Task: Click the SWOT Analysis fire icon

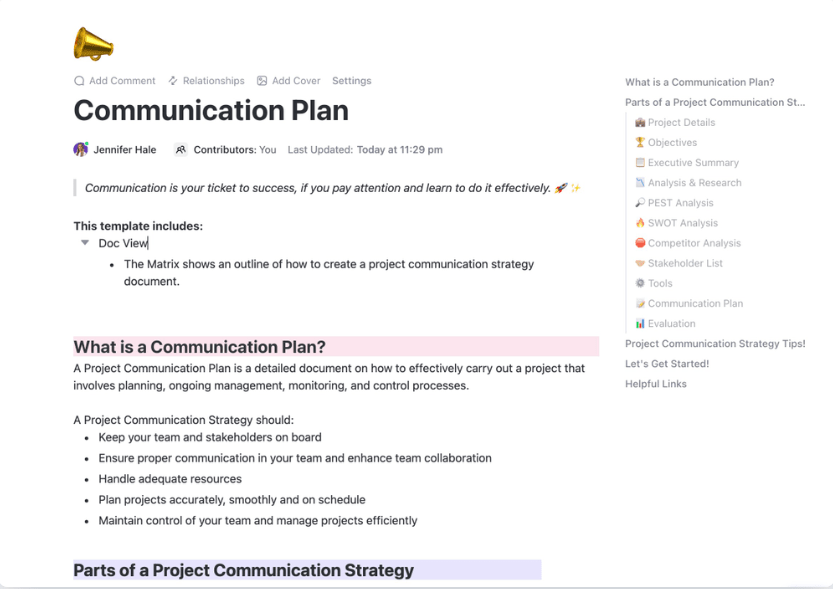Action: click(640, 223)
